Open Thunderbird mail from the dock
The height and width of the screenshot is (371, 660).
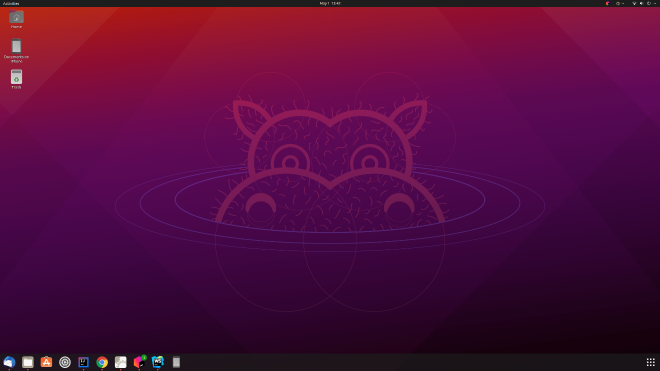pyautogui.click(x=9, y=362)
